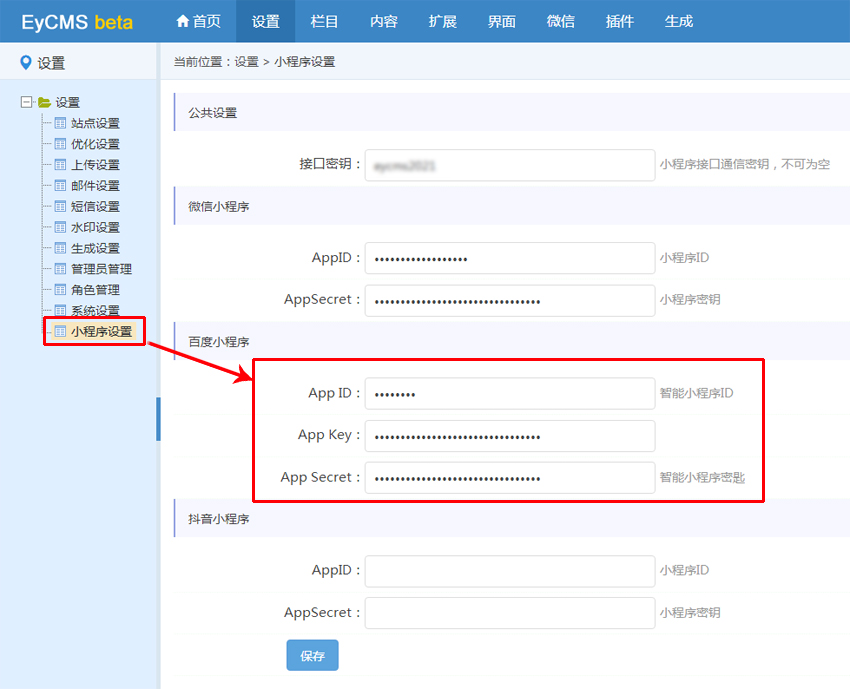Click the 角色管理 table icon
The image size is (850, 689).
coord(60,289)
